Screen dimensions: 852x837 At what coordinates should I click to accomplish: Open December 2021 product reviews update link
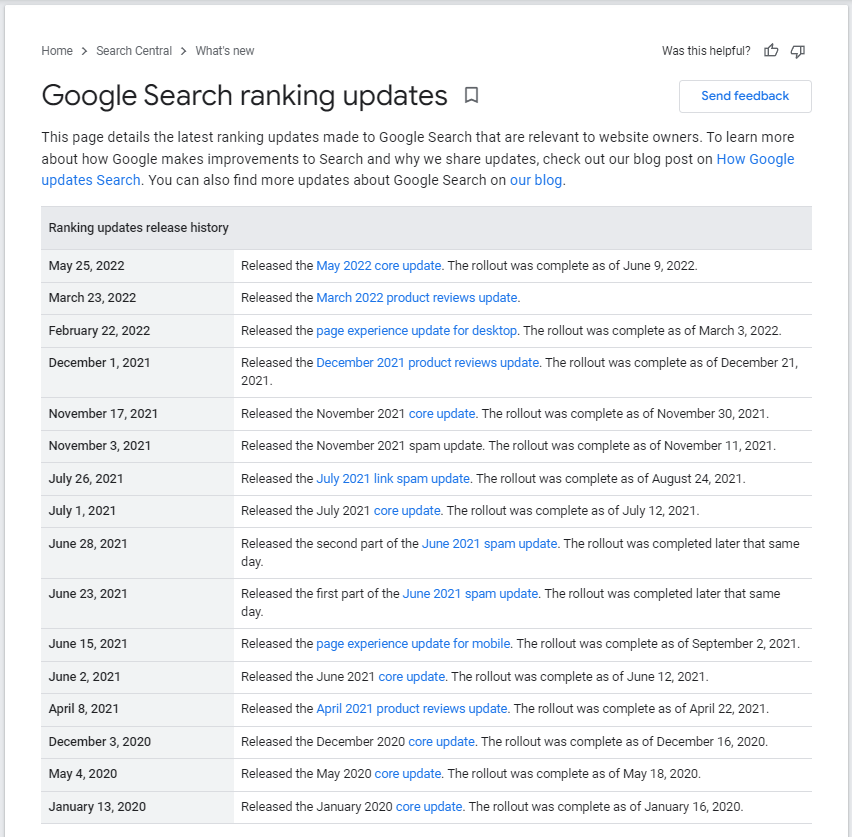click(428, 363)
